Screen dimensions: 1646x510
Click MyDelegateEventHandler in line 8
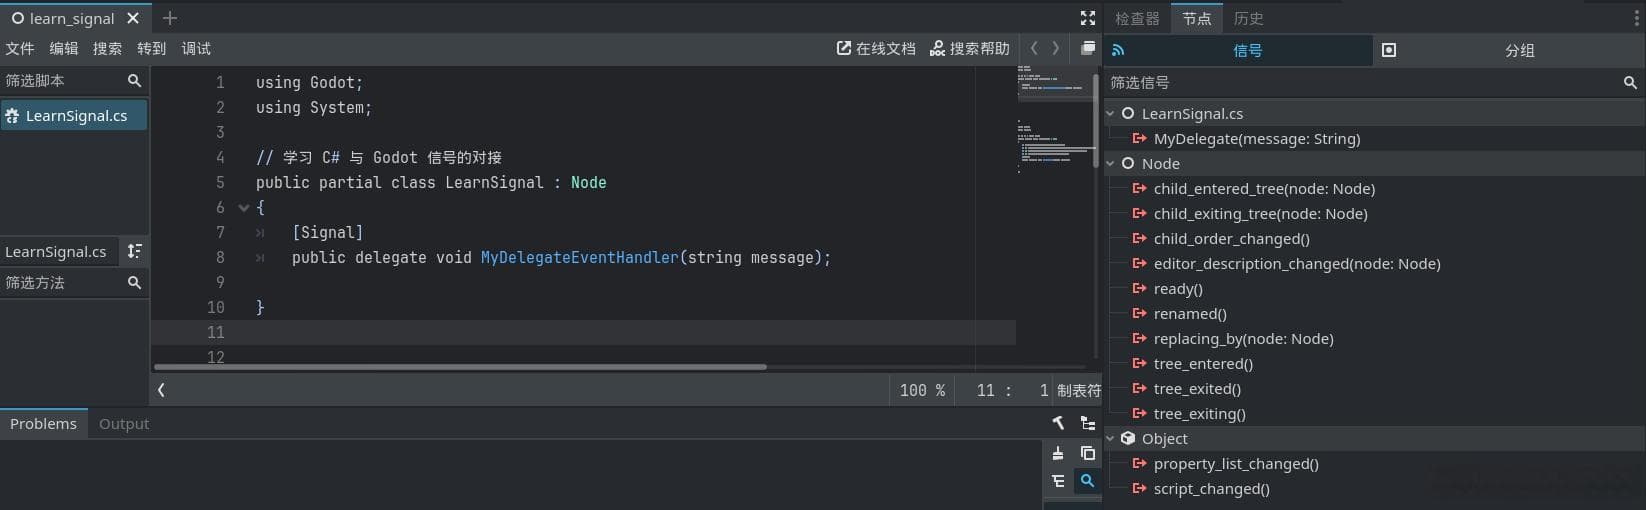tap(579, 258)
